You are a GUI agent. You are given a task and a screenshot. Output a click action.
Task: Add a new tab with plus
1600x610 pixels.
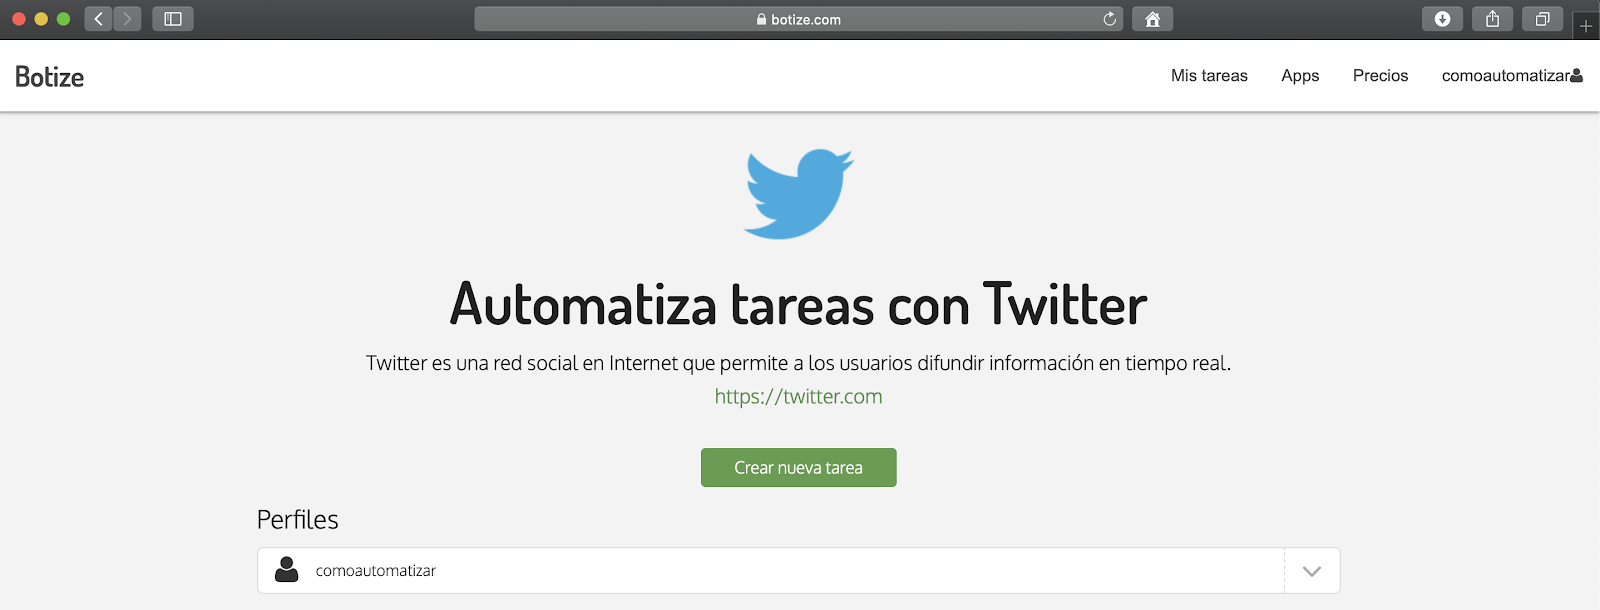pyautogui.click(x=1586, y=26)
